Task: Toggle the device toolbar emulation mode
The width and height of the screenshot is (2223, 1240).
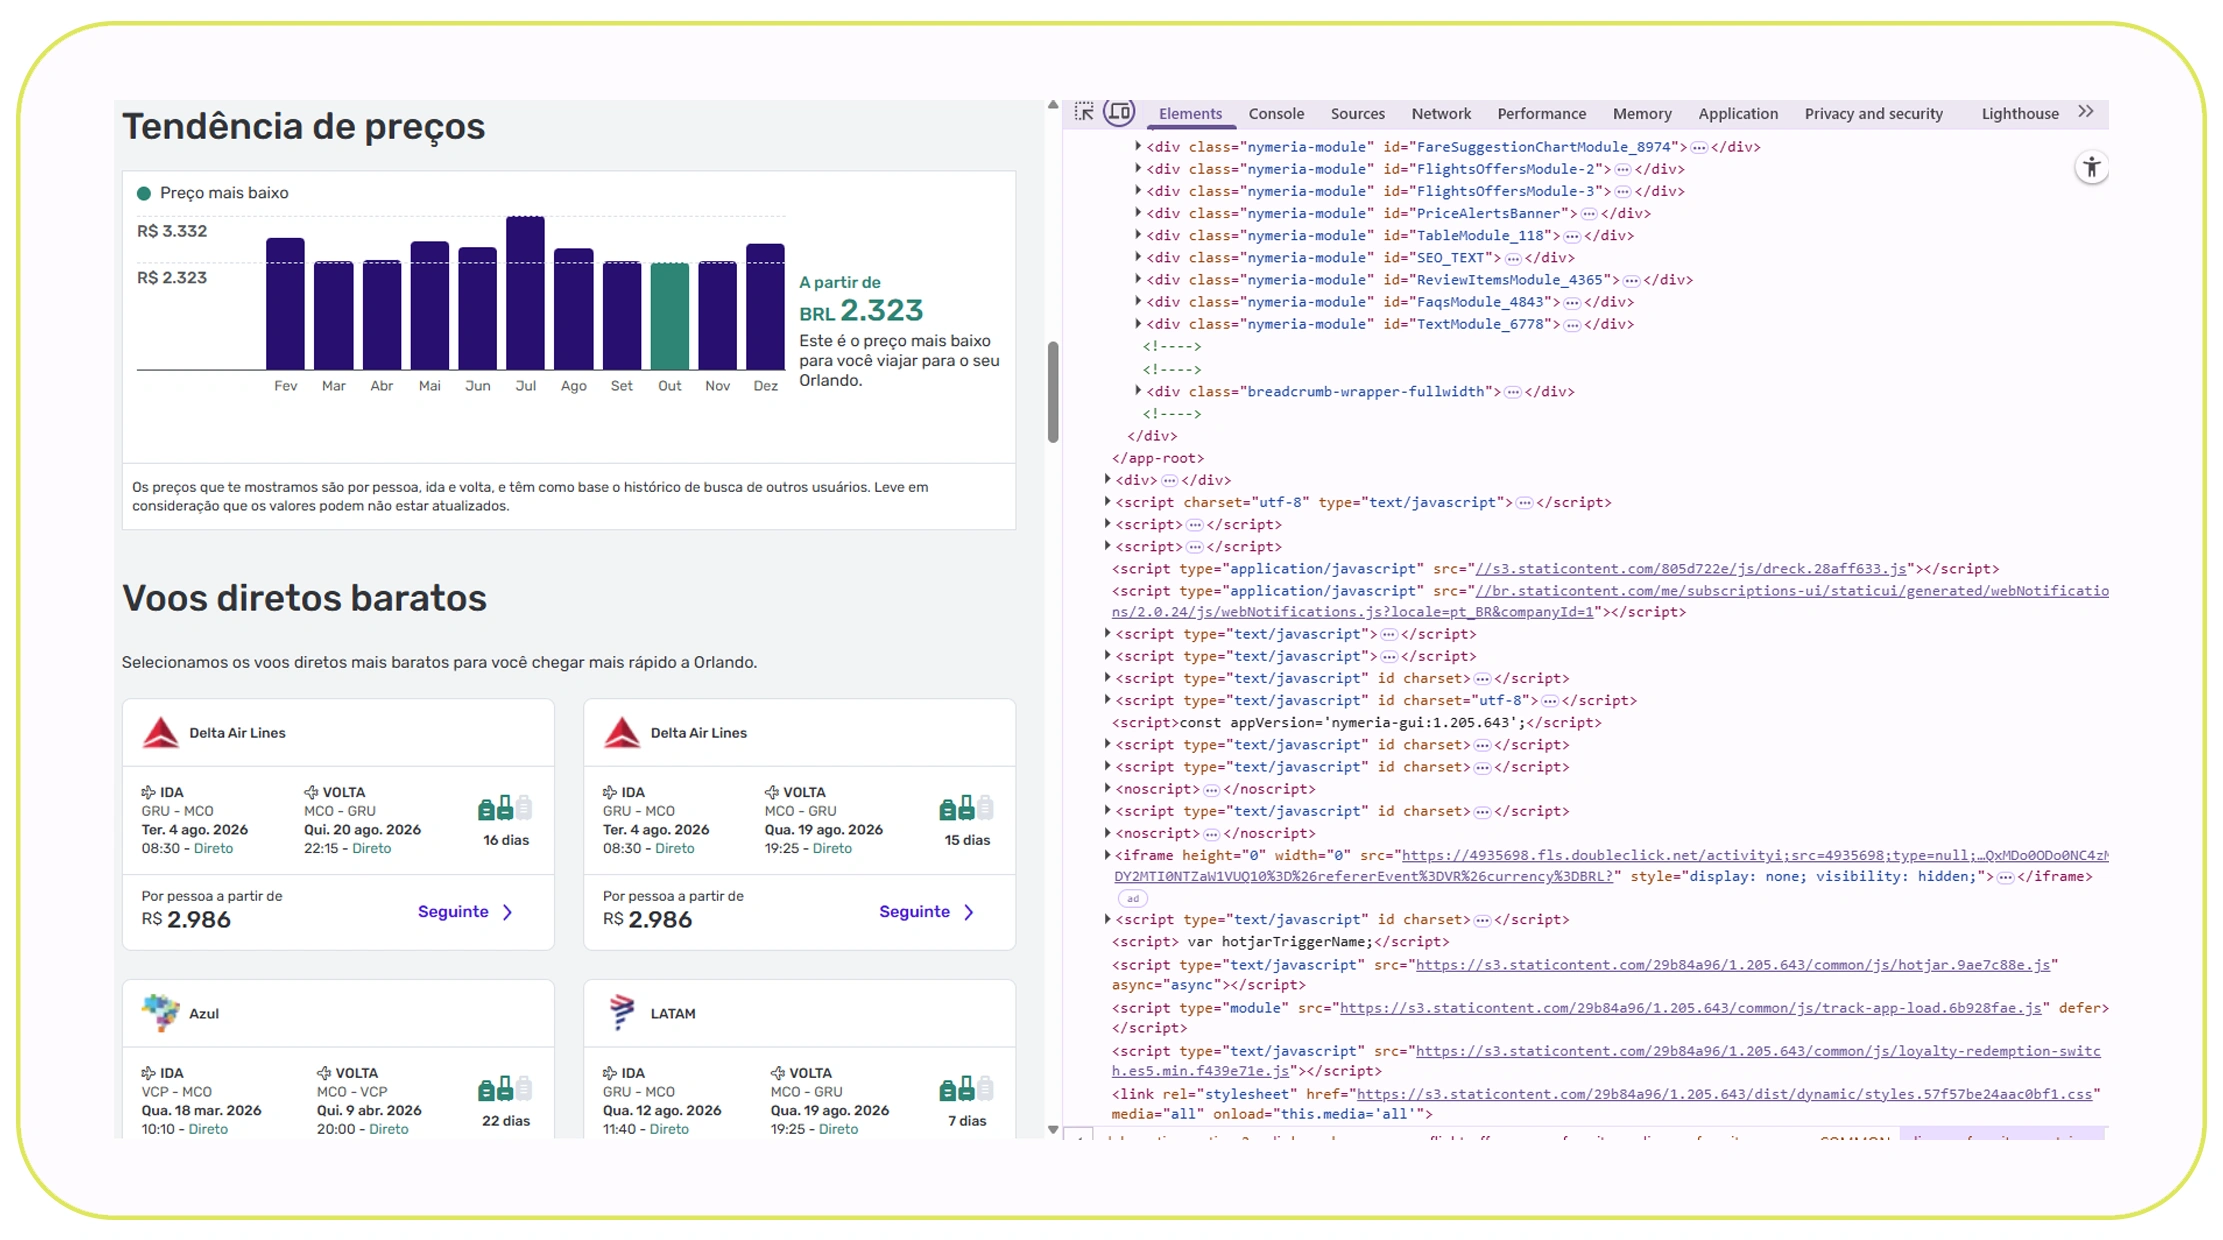Action: (x=1120, y=112)
